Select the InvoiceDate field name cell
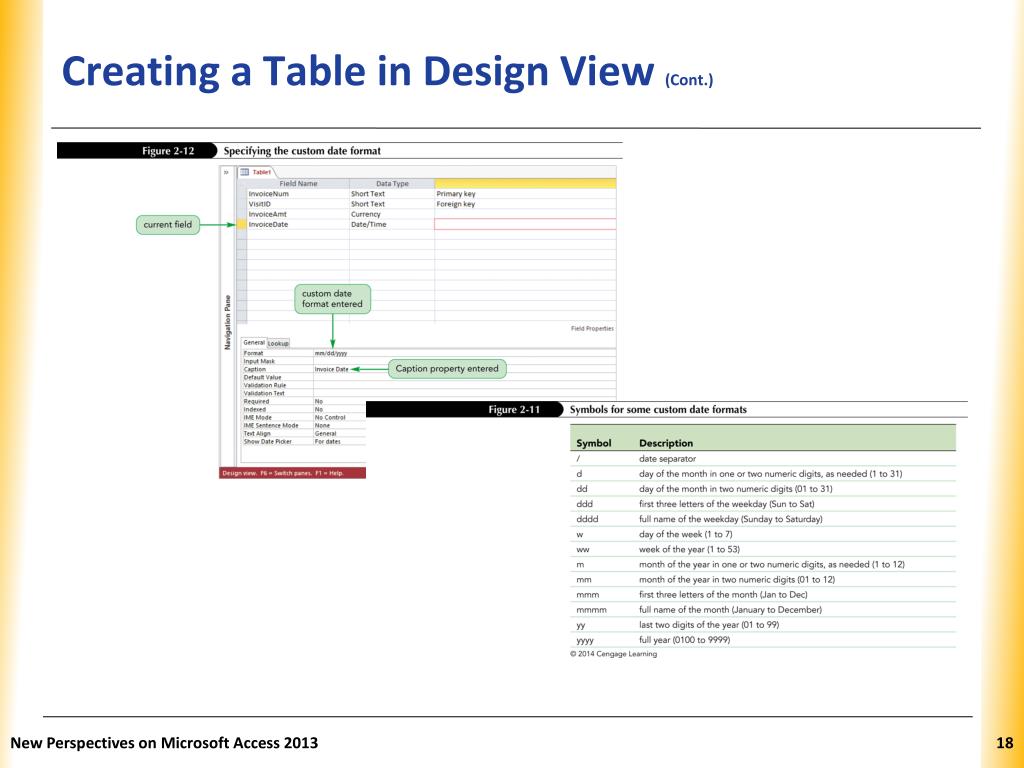The height and width of the screenshot is (768, 1024). click(x=298, y=224)
